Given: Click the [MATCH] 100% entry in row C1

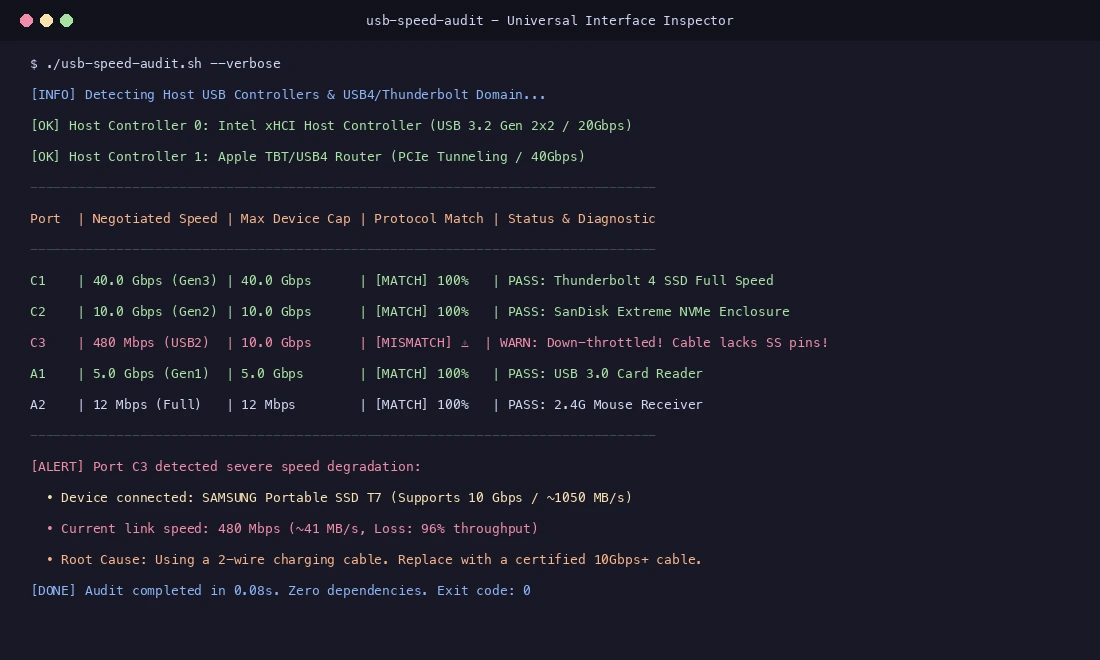Looking at the screenshot, I should (422, 280).
